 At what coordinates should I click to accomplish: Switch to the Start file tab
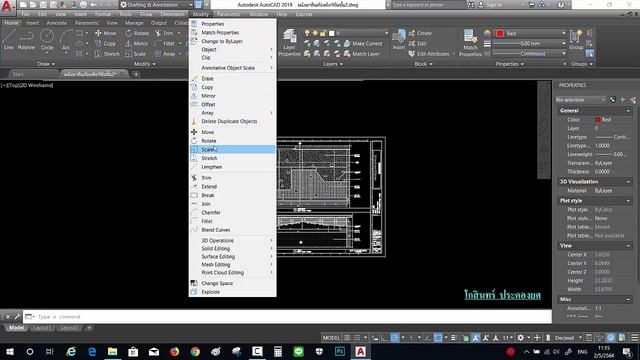(18, 74)
